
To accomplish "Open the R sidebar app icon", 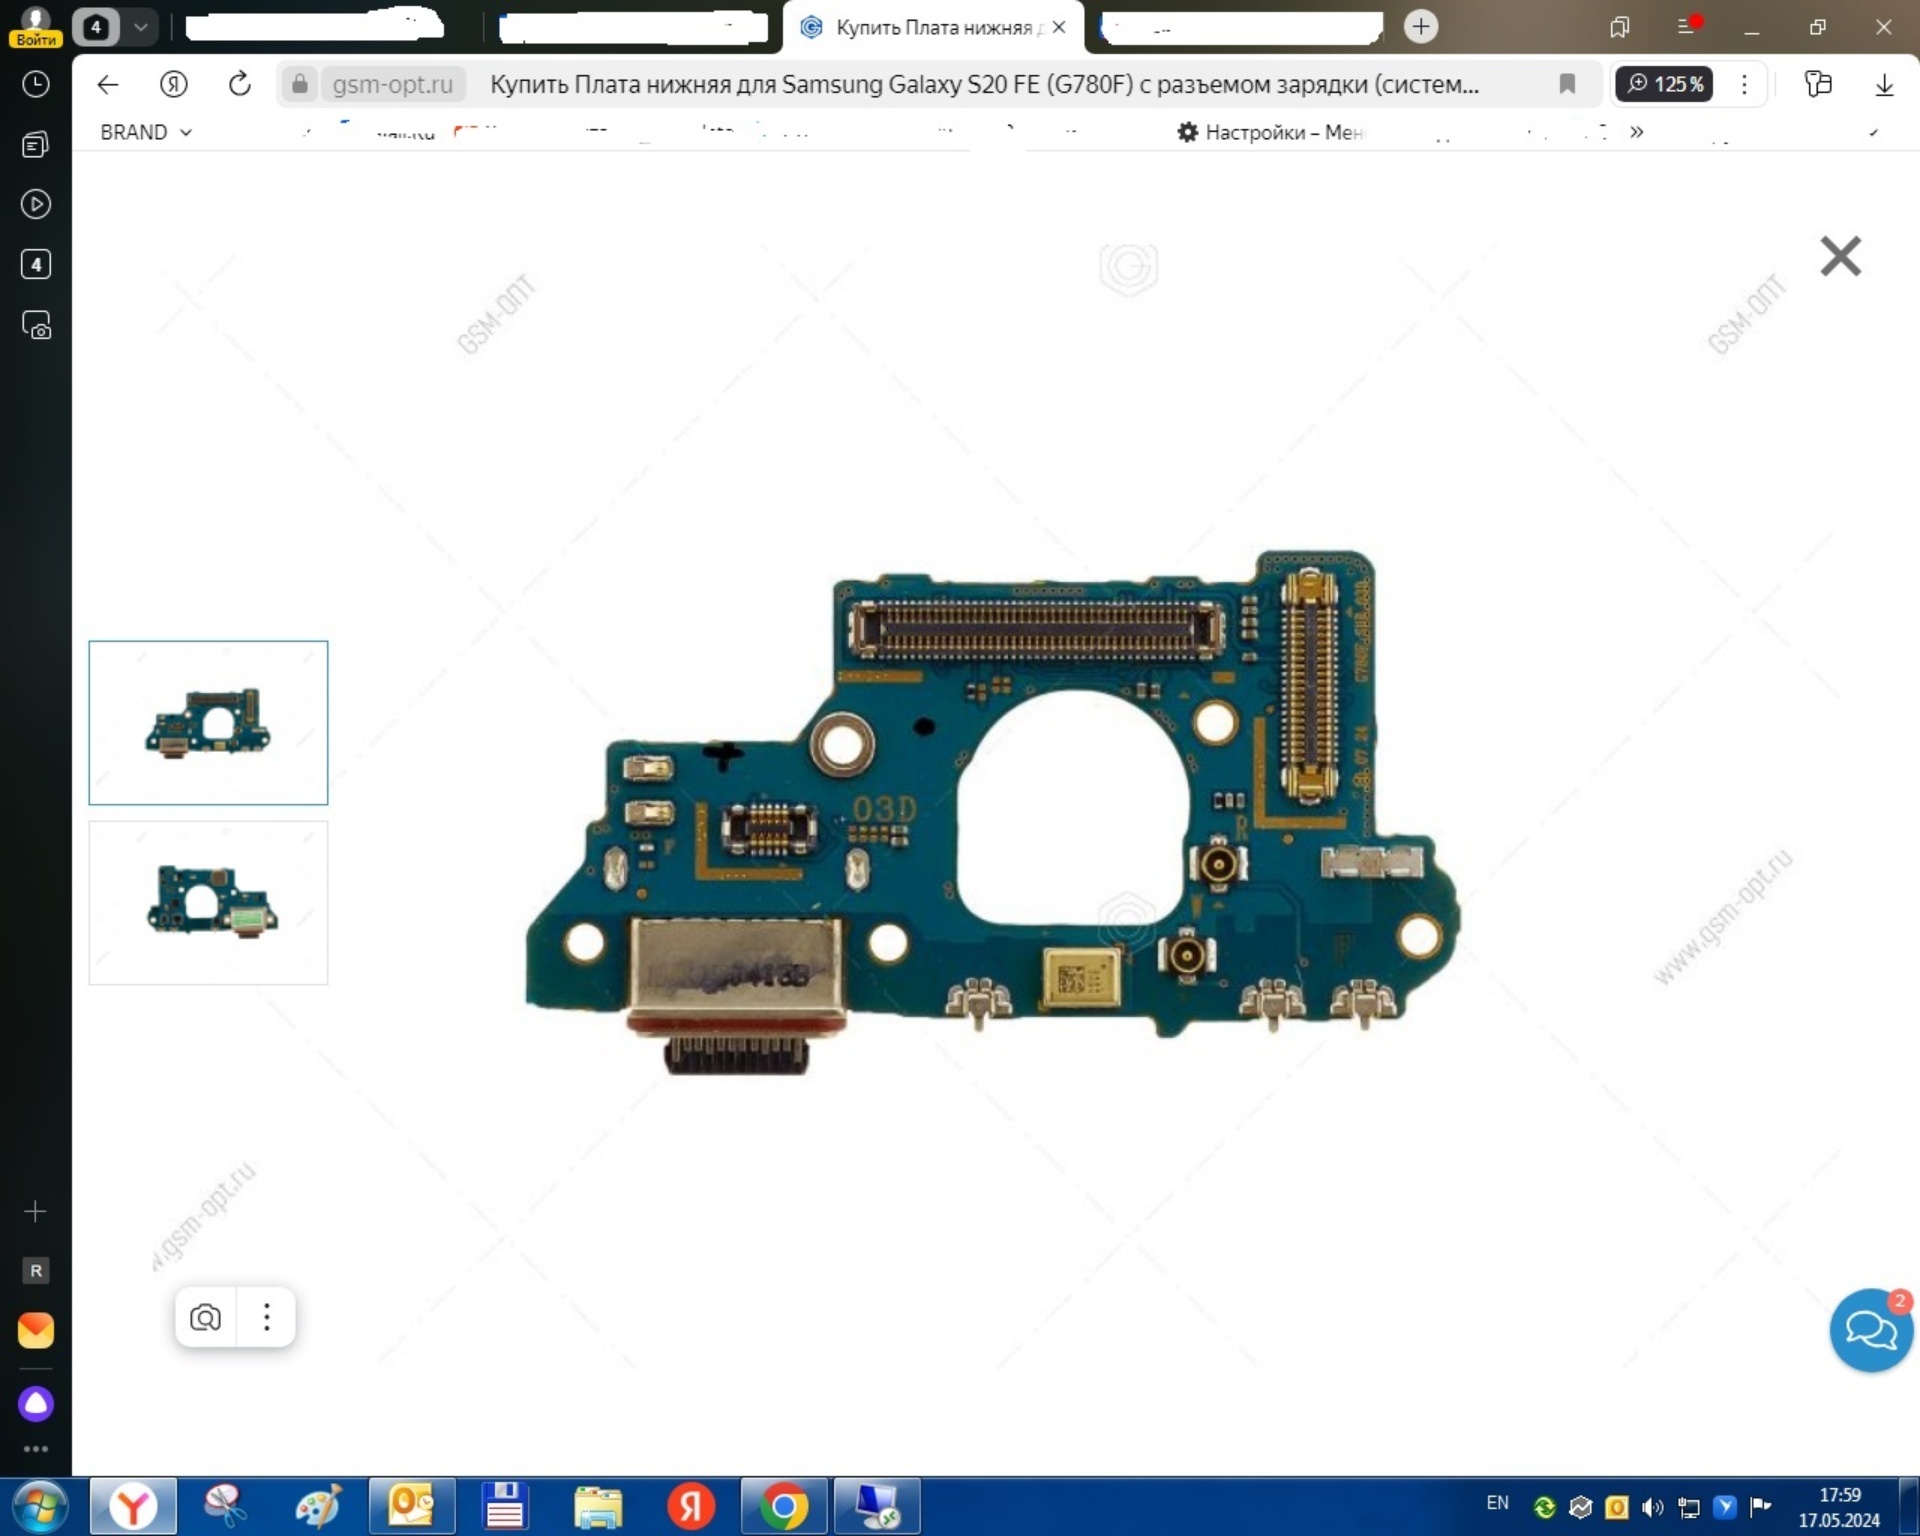I will tap(36, 1271).
